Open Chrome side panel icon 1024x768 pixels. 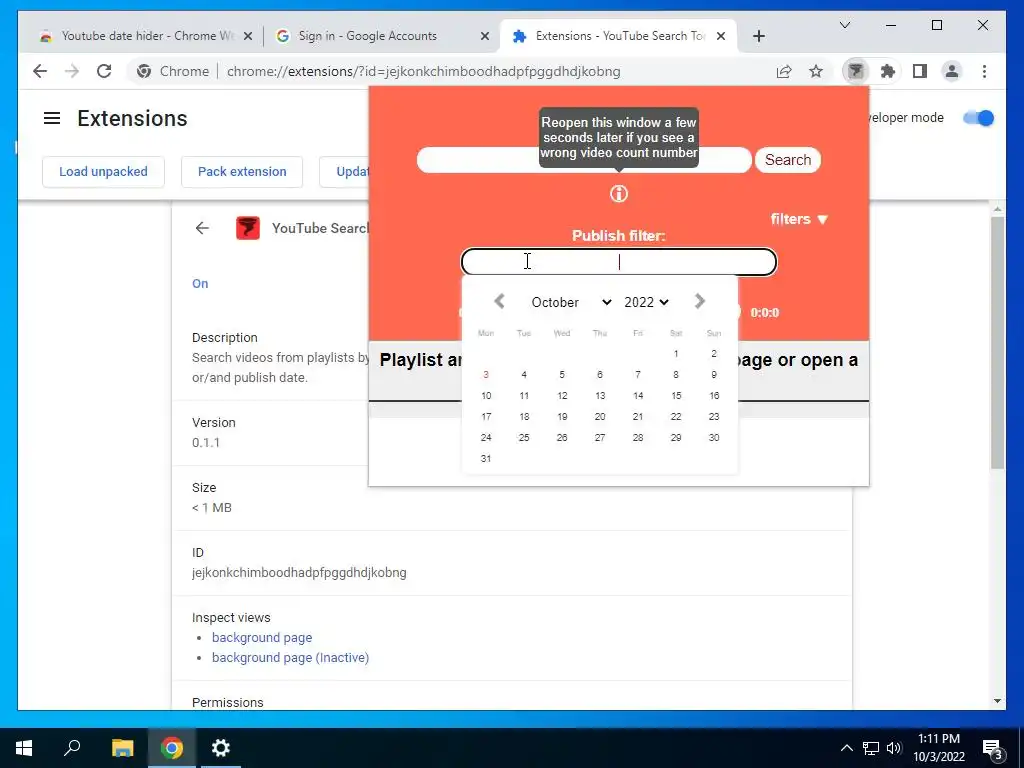(920, 71)
